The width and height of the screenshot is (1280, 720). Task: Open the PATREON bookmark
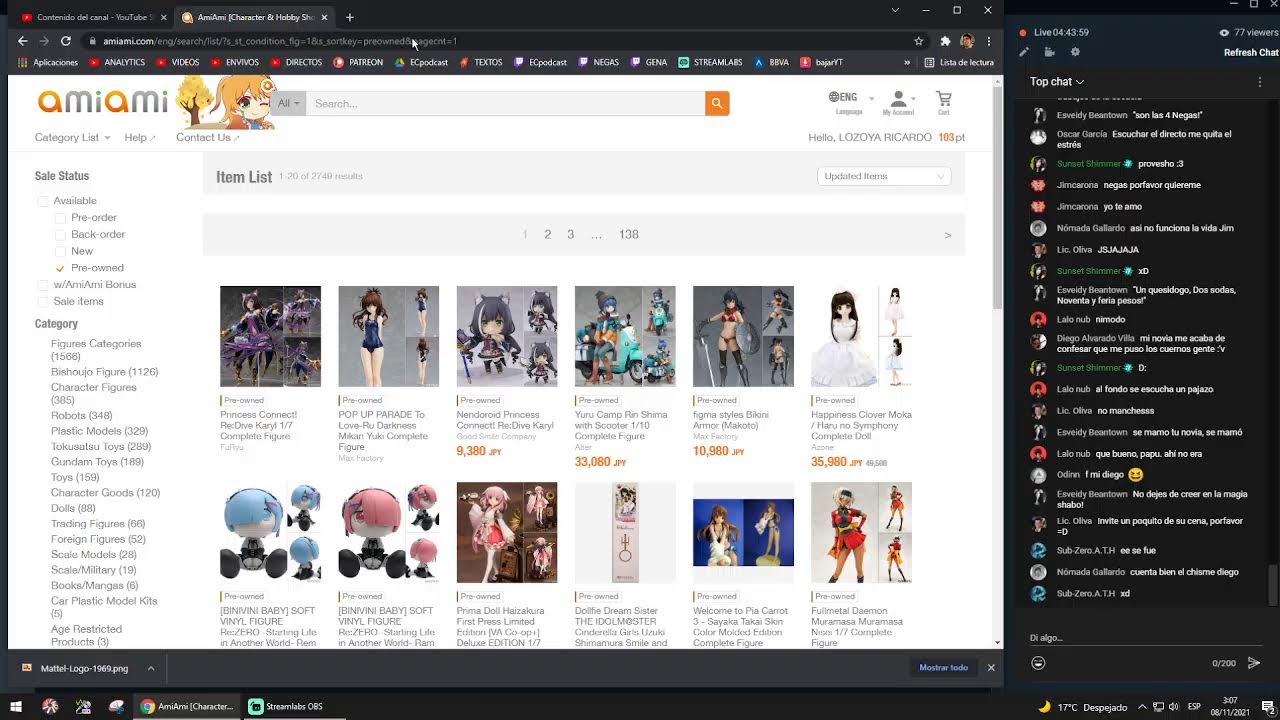point(358,62)
